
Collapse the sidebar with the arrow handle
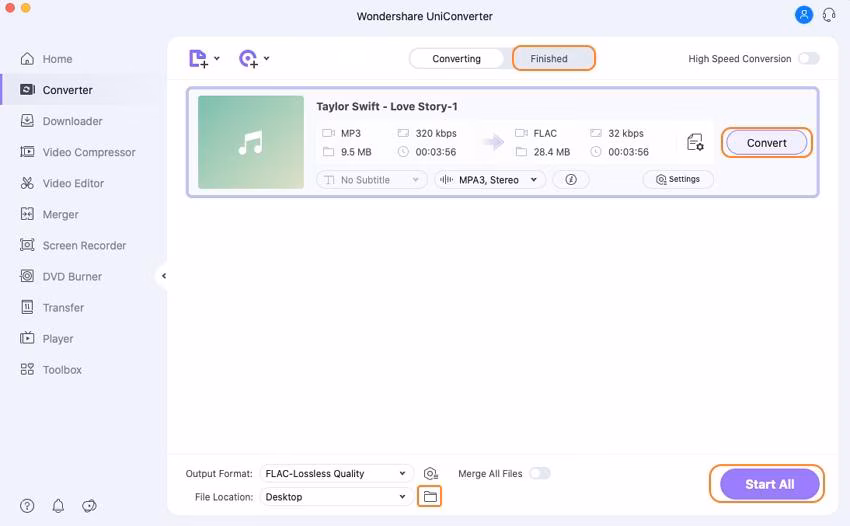163,276
